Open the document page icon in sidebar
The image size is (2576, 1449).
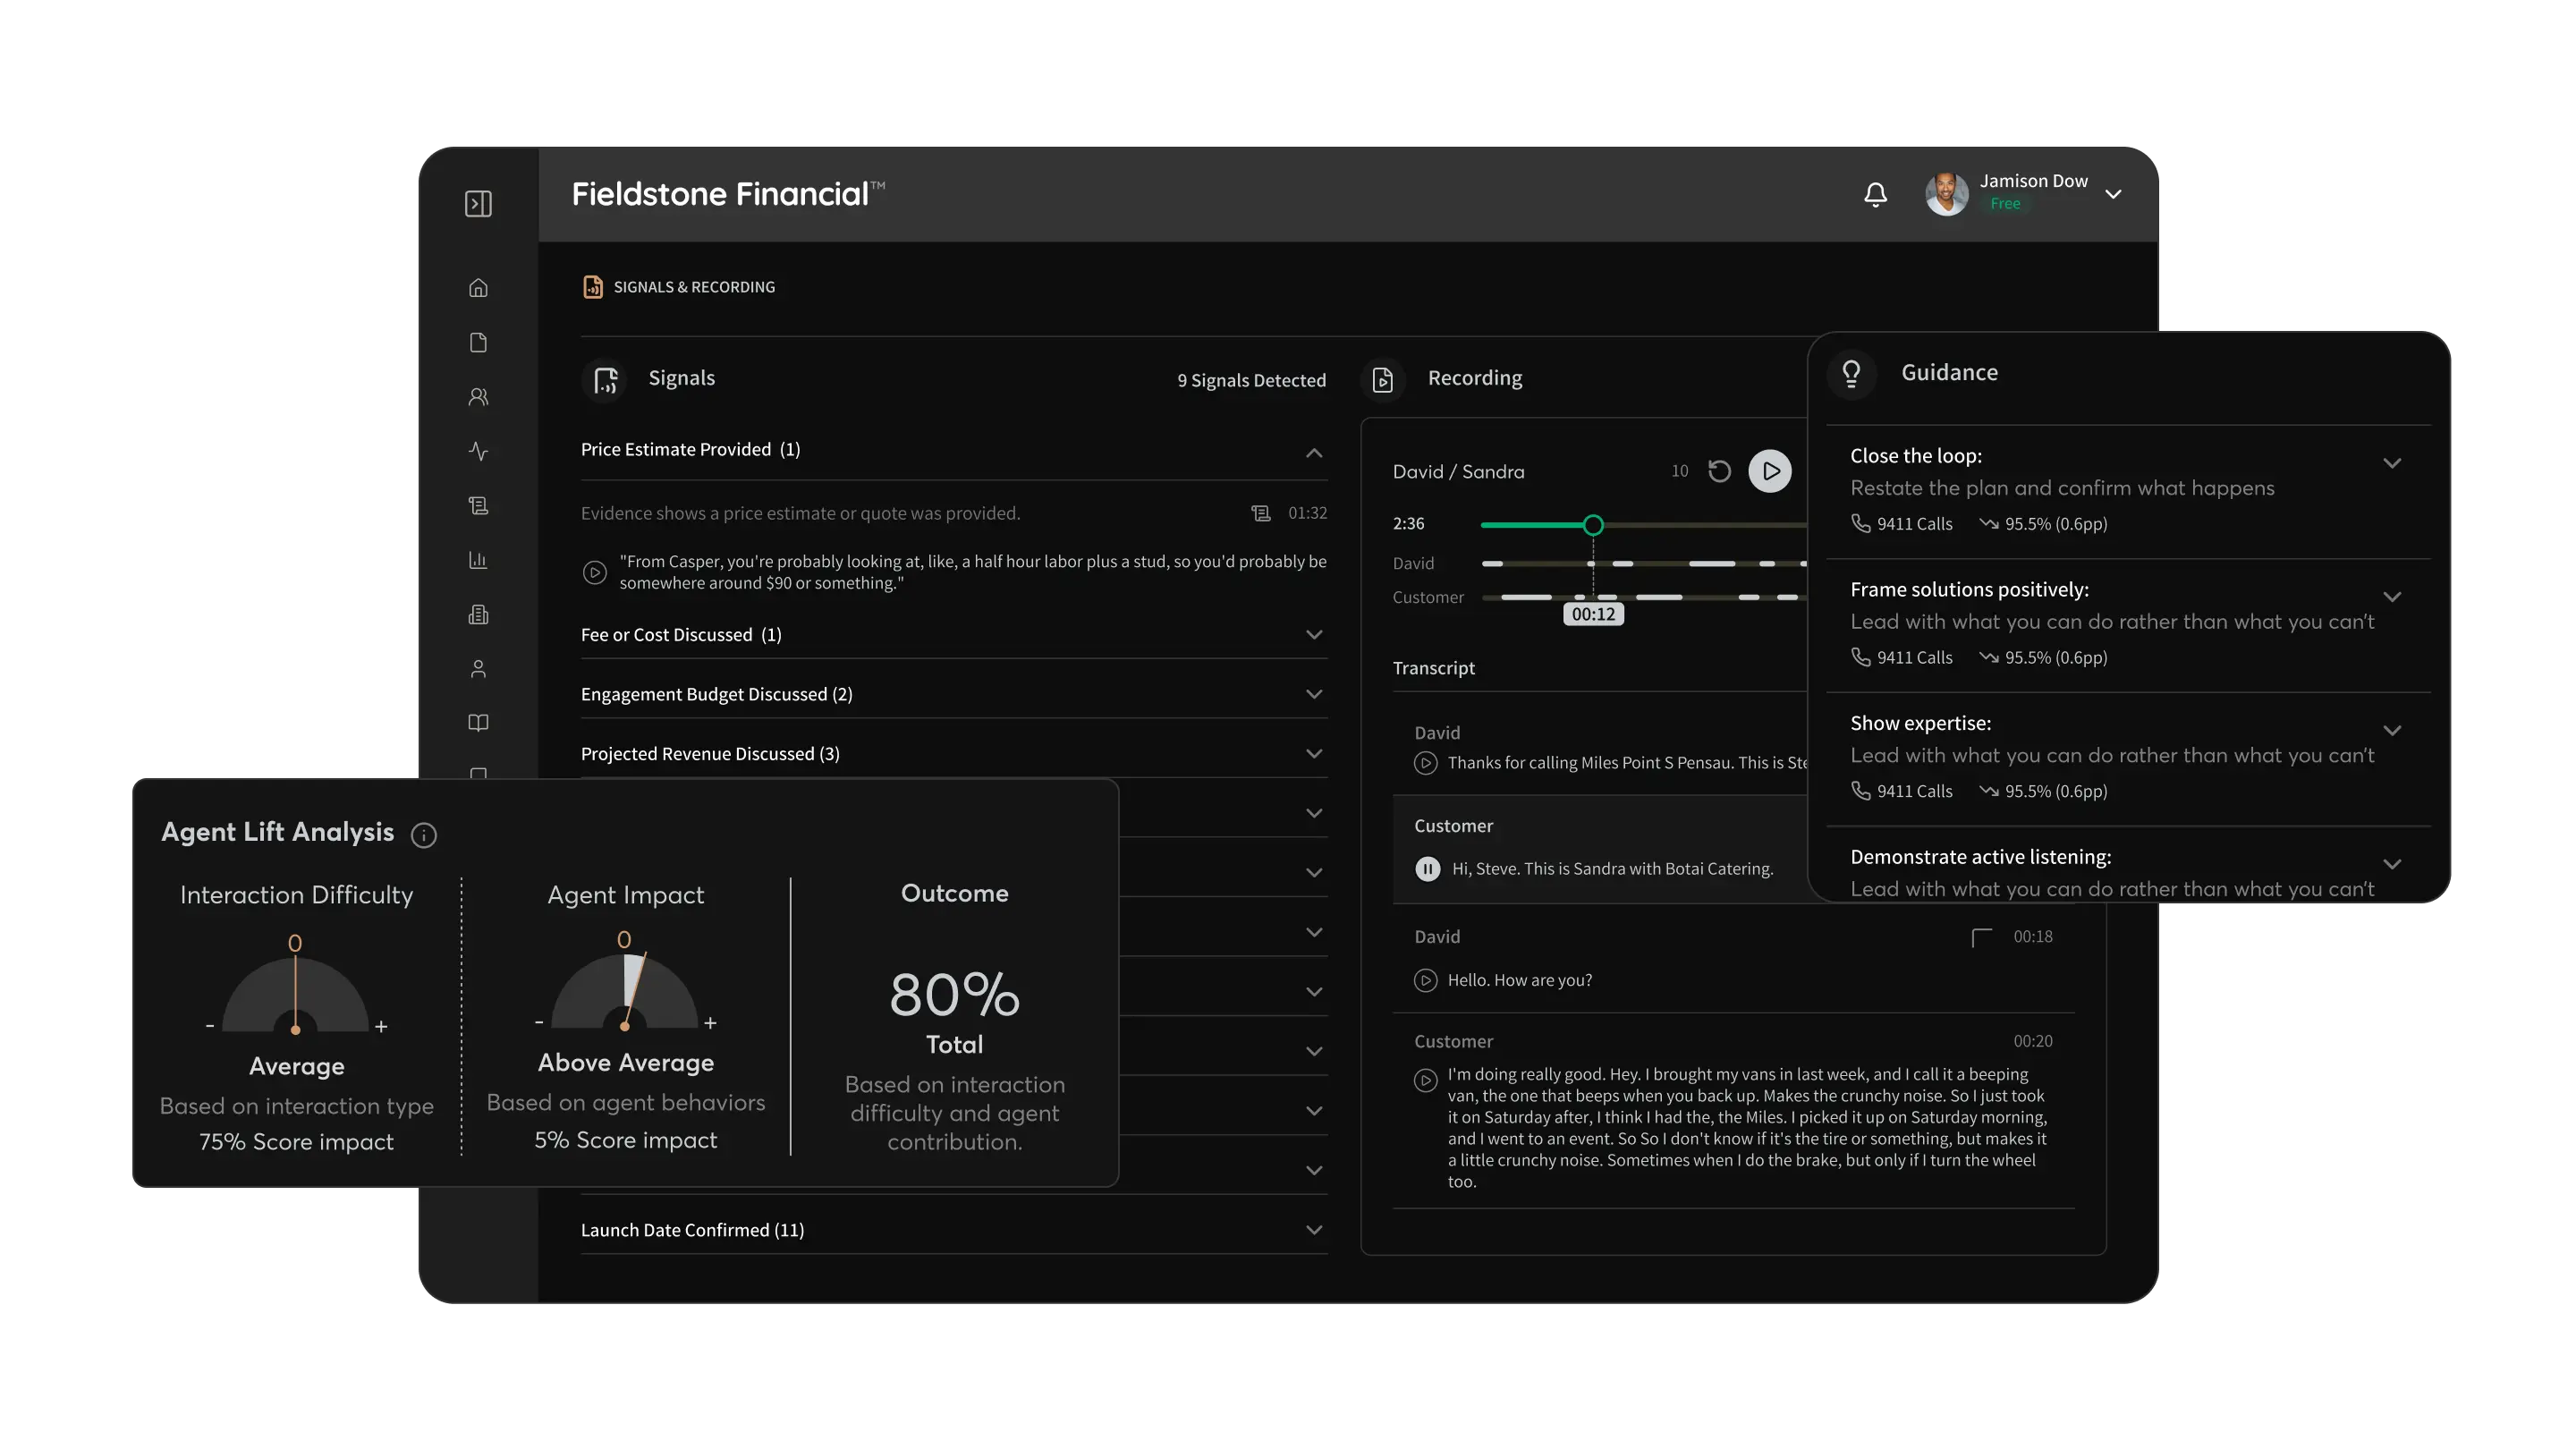coord(478,342)
